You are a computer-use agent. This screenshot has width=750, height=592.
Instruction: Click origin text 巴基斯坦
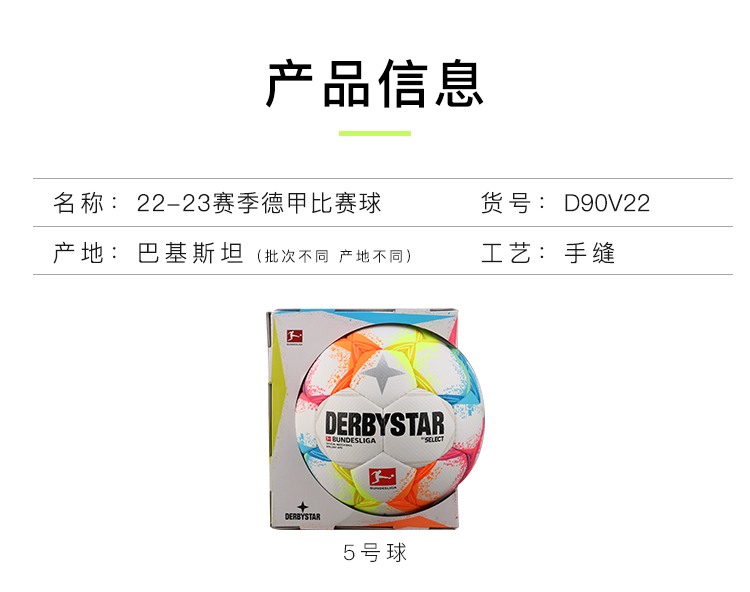(190, 252)
